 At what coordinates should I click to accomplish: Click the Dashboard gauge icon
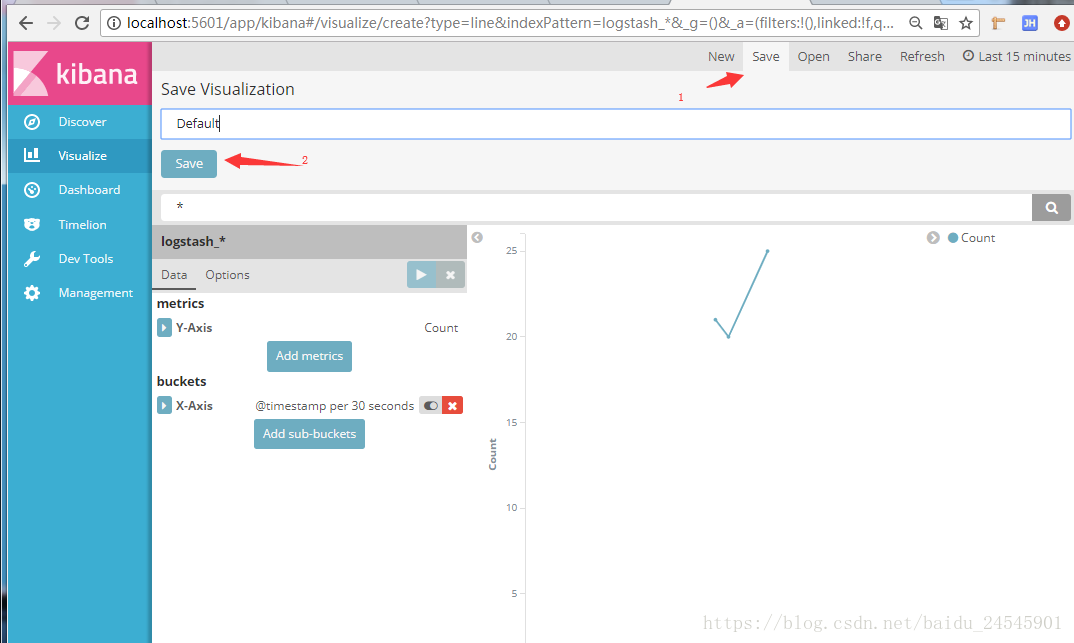(x=32, y=190)
